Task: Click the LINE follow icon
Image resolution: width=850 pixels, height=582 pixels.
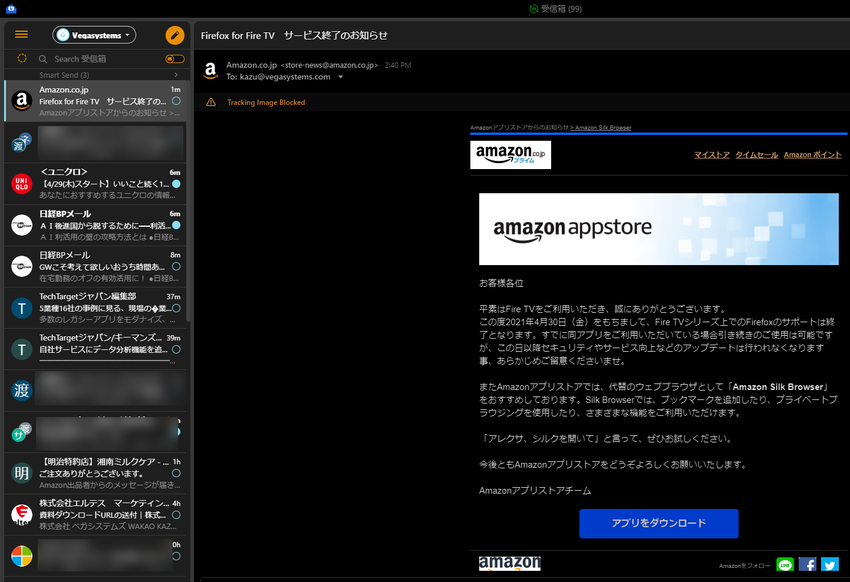Action: [785, 565]
